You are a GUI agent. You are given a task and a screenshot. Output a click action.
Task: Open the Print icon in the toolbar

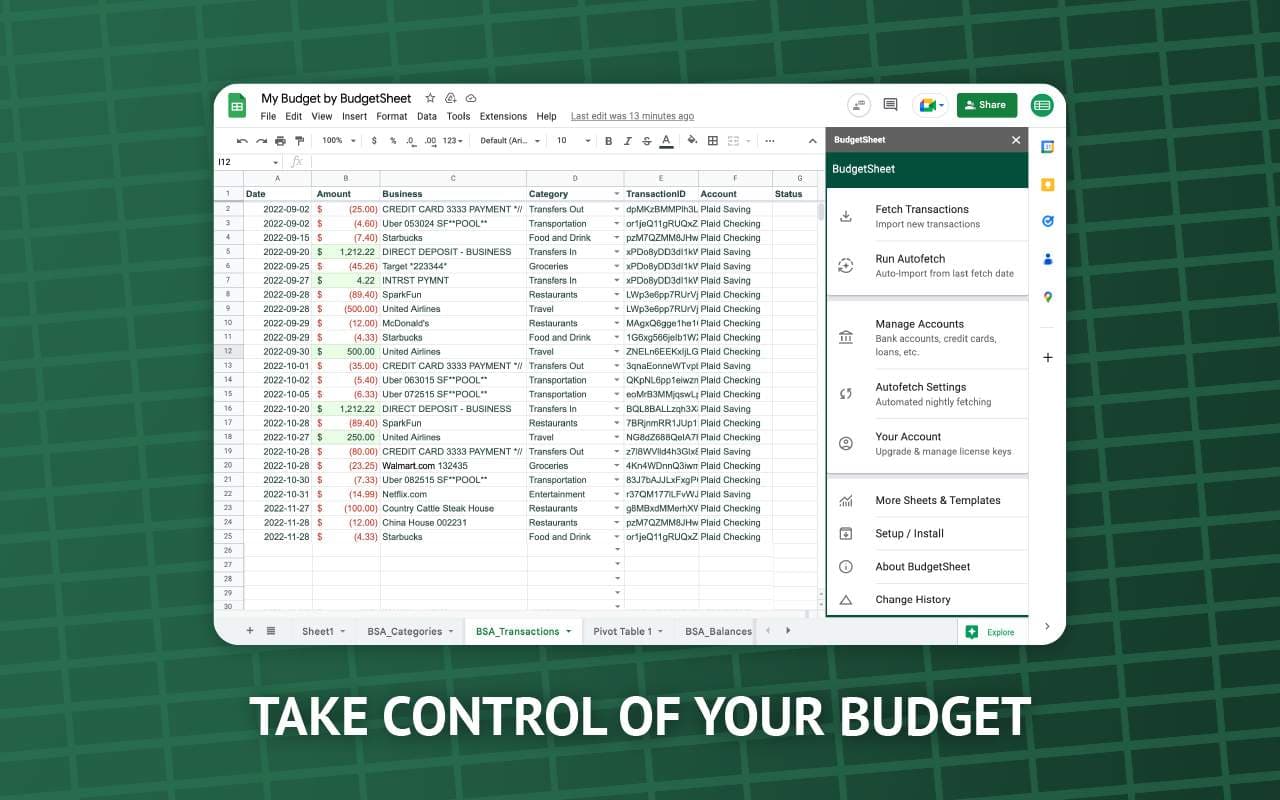pos(280,141)
